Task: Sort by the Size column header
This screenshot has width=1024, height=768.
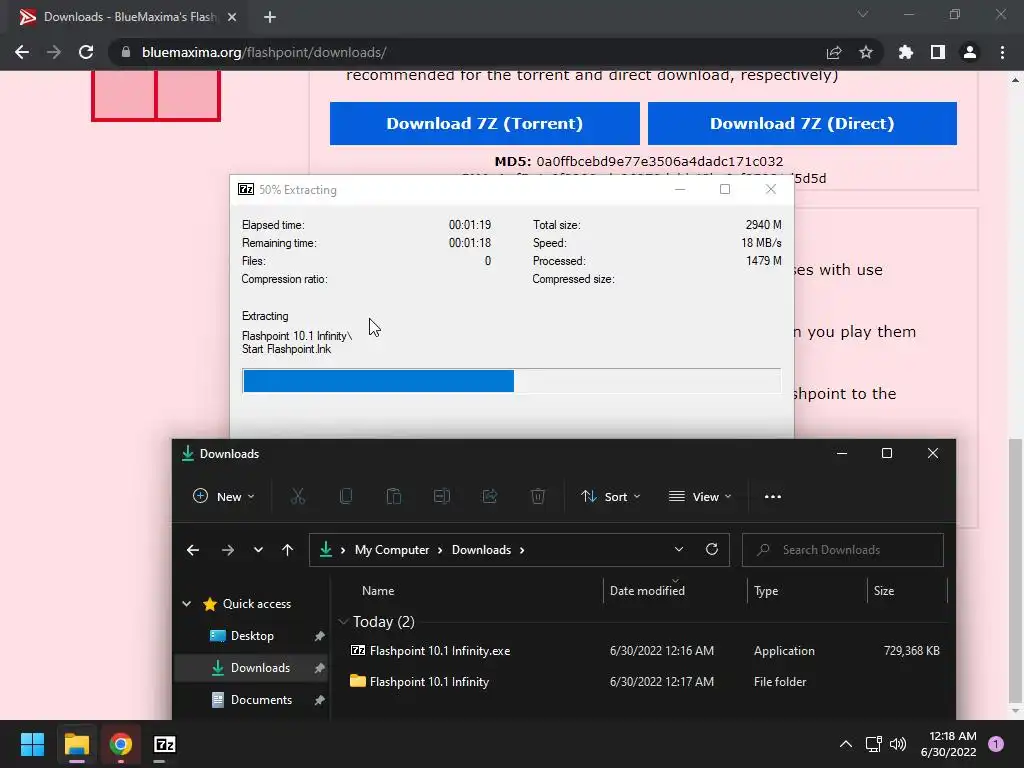Action: pyautogui.click(x=884, y=591)
